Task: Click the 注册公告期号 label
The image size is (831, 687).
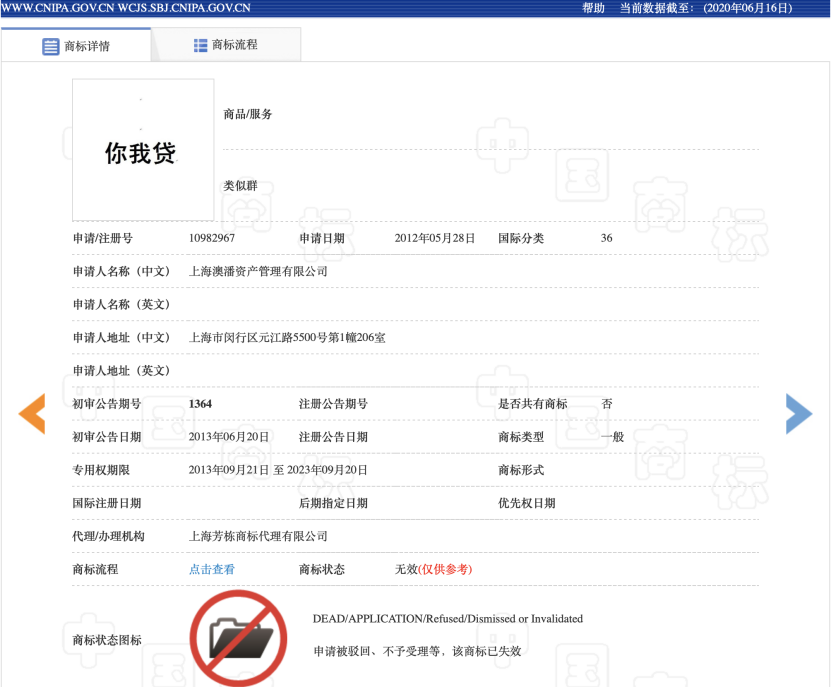Action: [x=333, y=404]
